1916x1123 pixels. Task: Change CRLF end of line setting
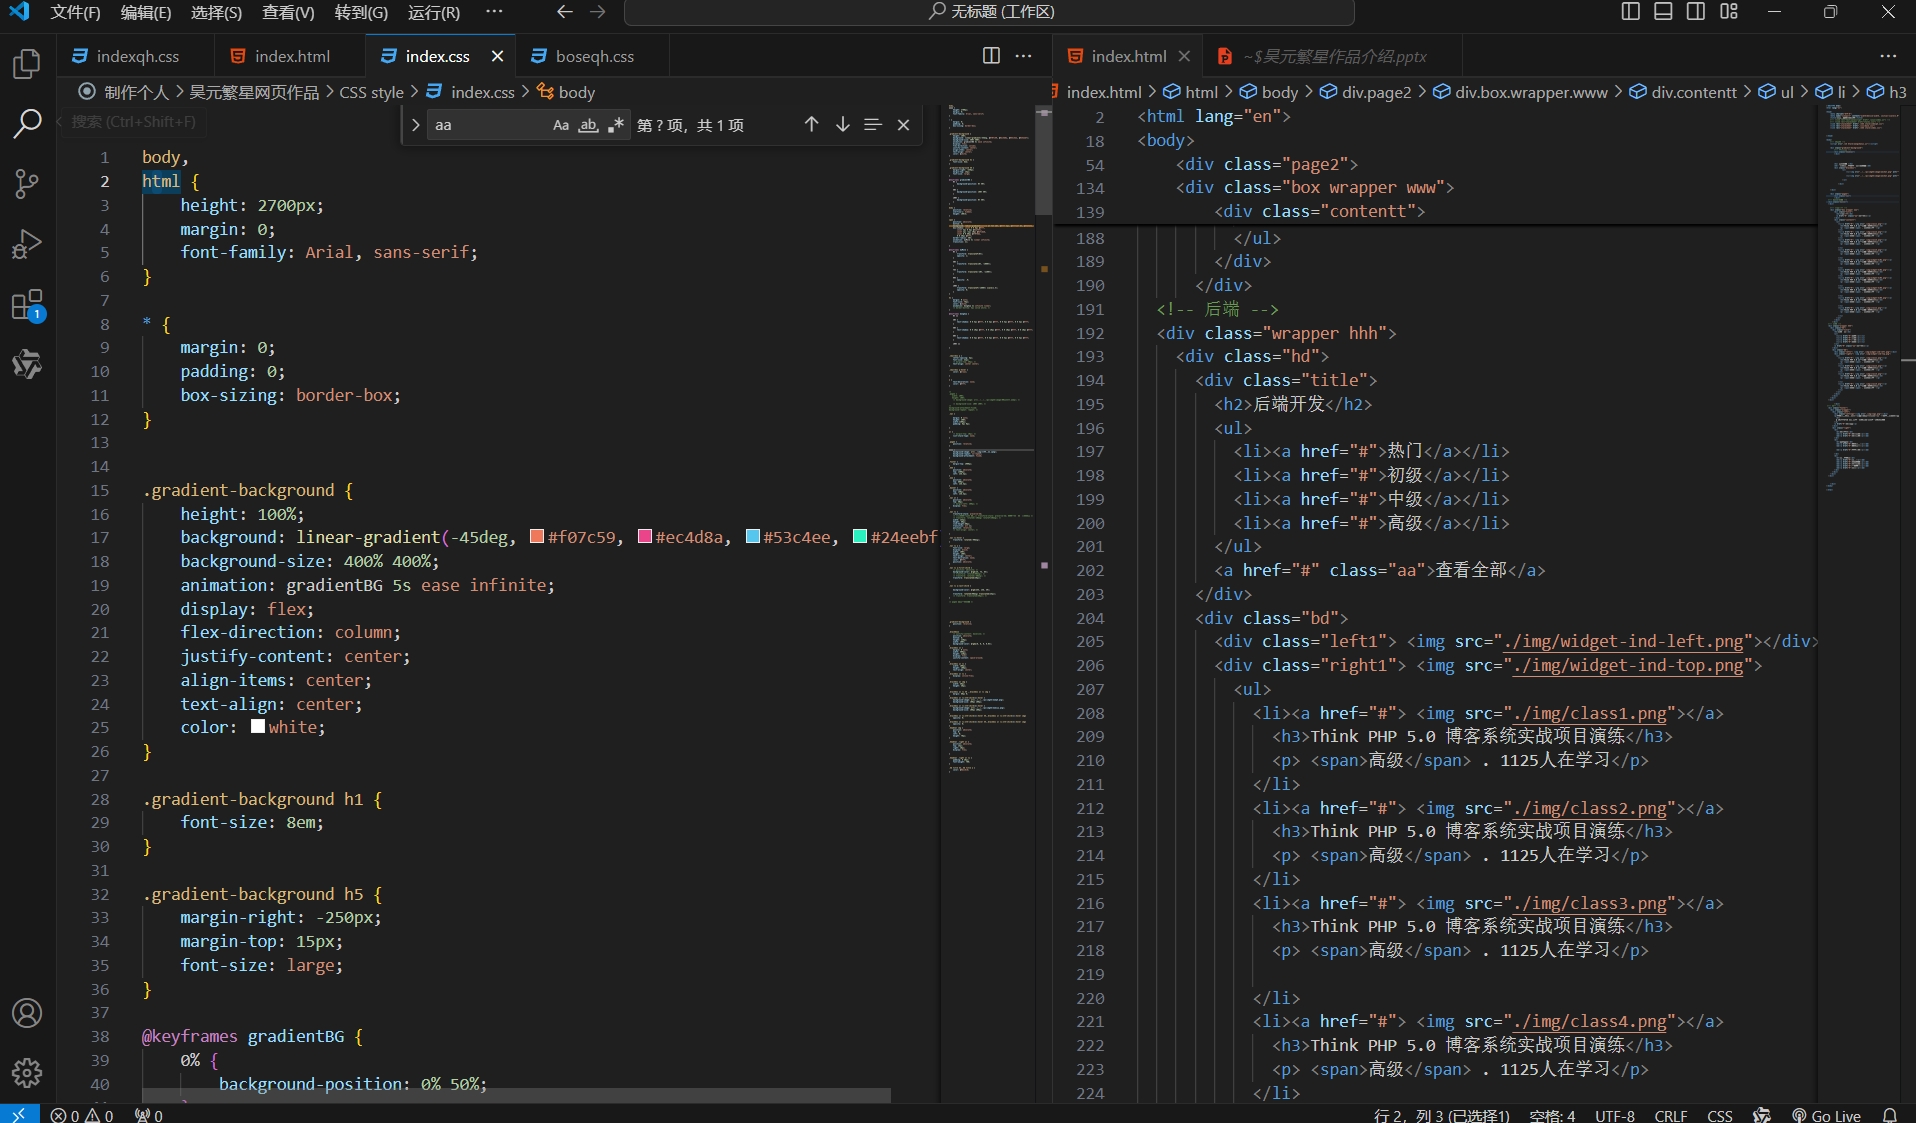[1671, 1115]
